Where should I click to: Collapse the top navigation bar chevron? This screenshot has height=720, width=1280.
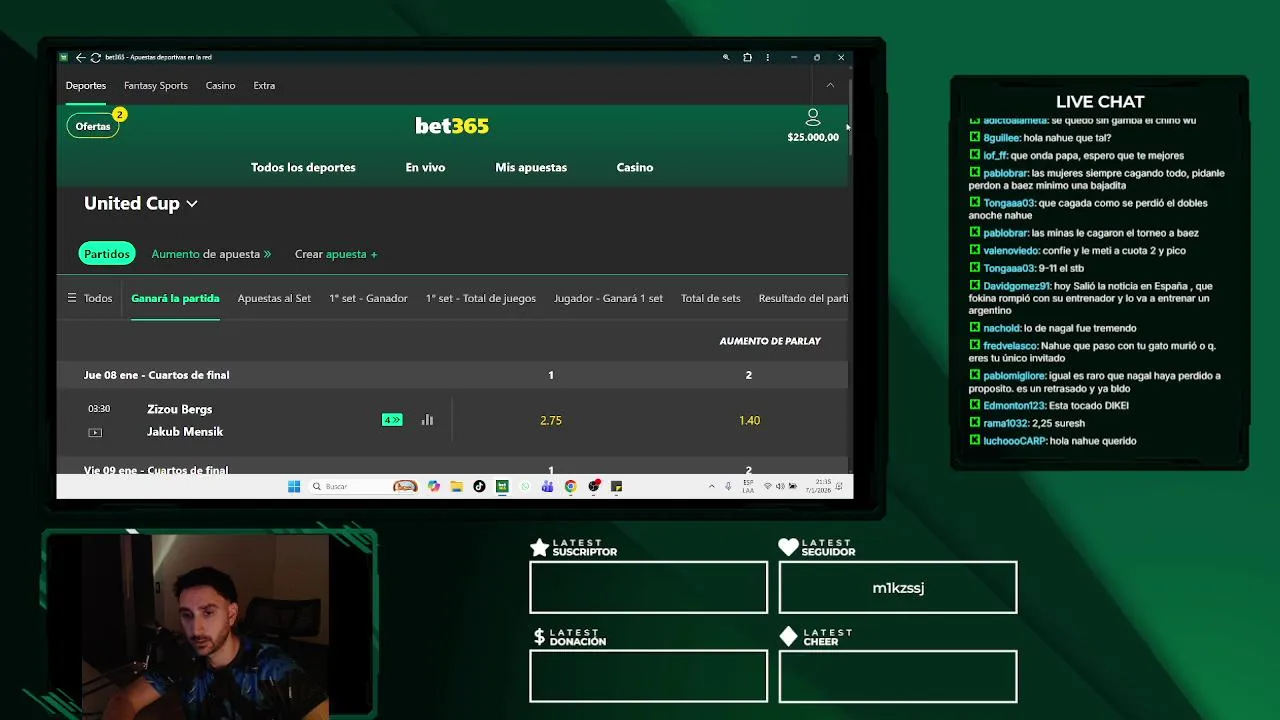click(830, 85)
